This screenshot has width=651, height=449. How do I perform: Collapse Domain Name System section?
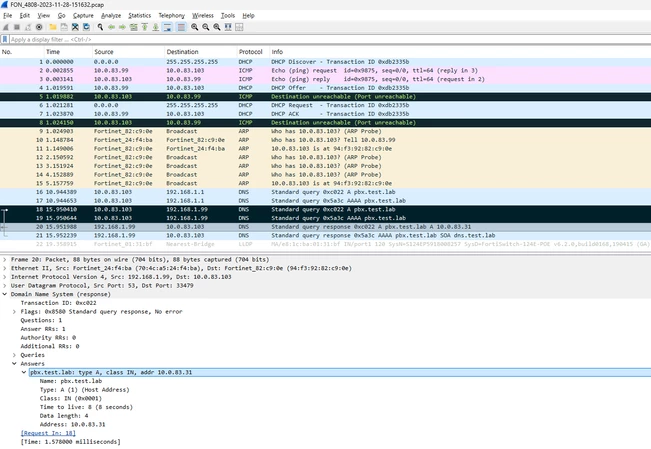pos(5,294)
